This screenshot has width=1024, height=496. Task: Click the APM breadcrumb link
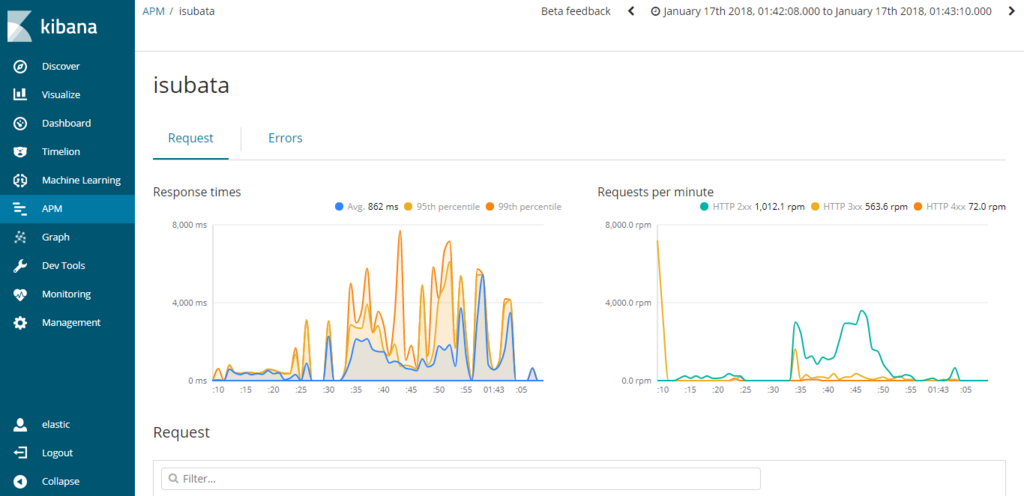coord(153,11)
